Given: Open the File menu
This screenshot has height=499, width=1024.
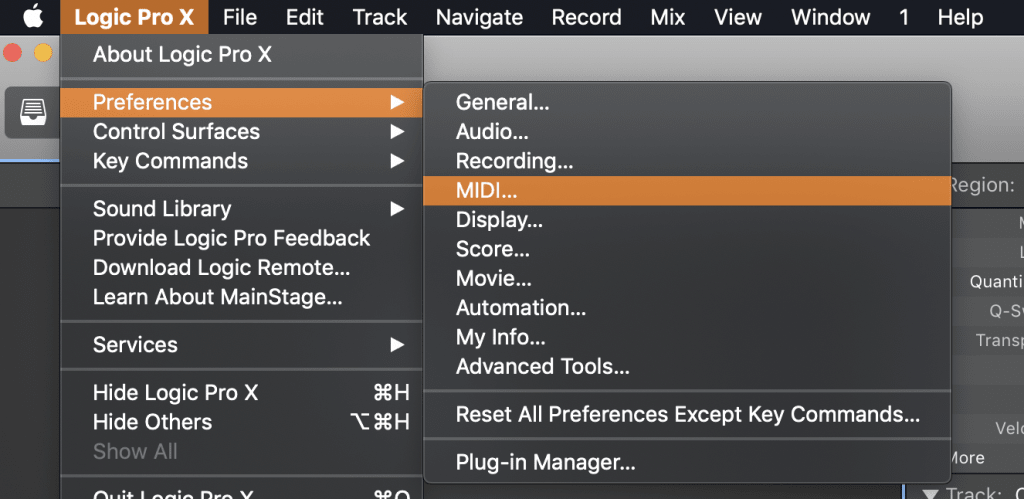Looking at the screenshot, I should [x=240, y=17].
